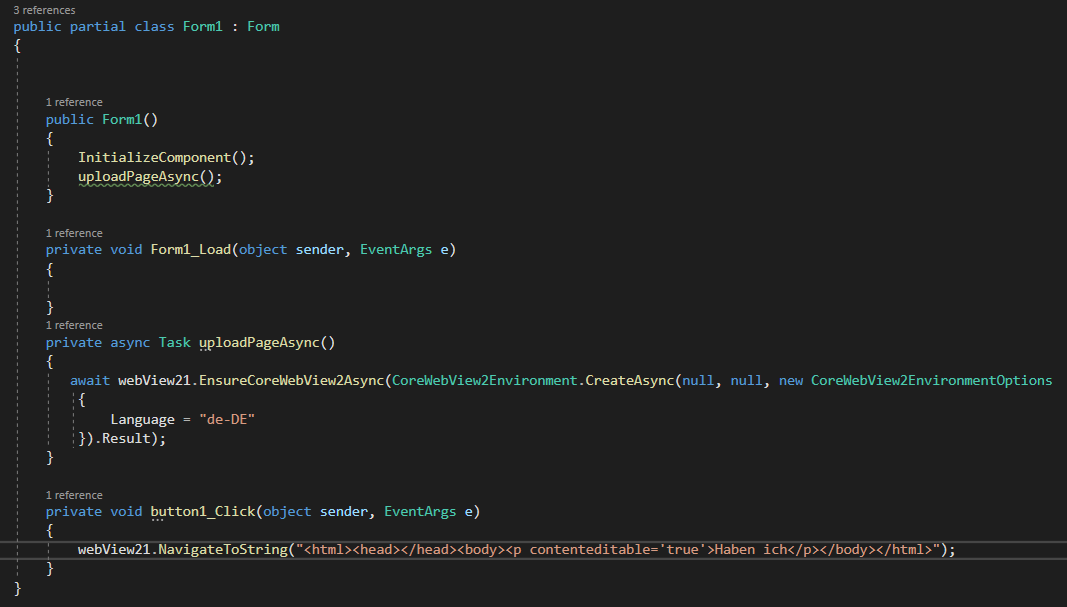Click webView21 on the NavigateToString line
This screenshot has width=1067, height=607.
[114, 550]
